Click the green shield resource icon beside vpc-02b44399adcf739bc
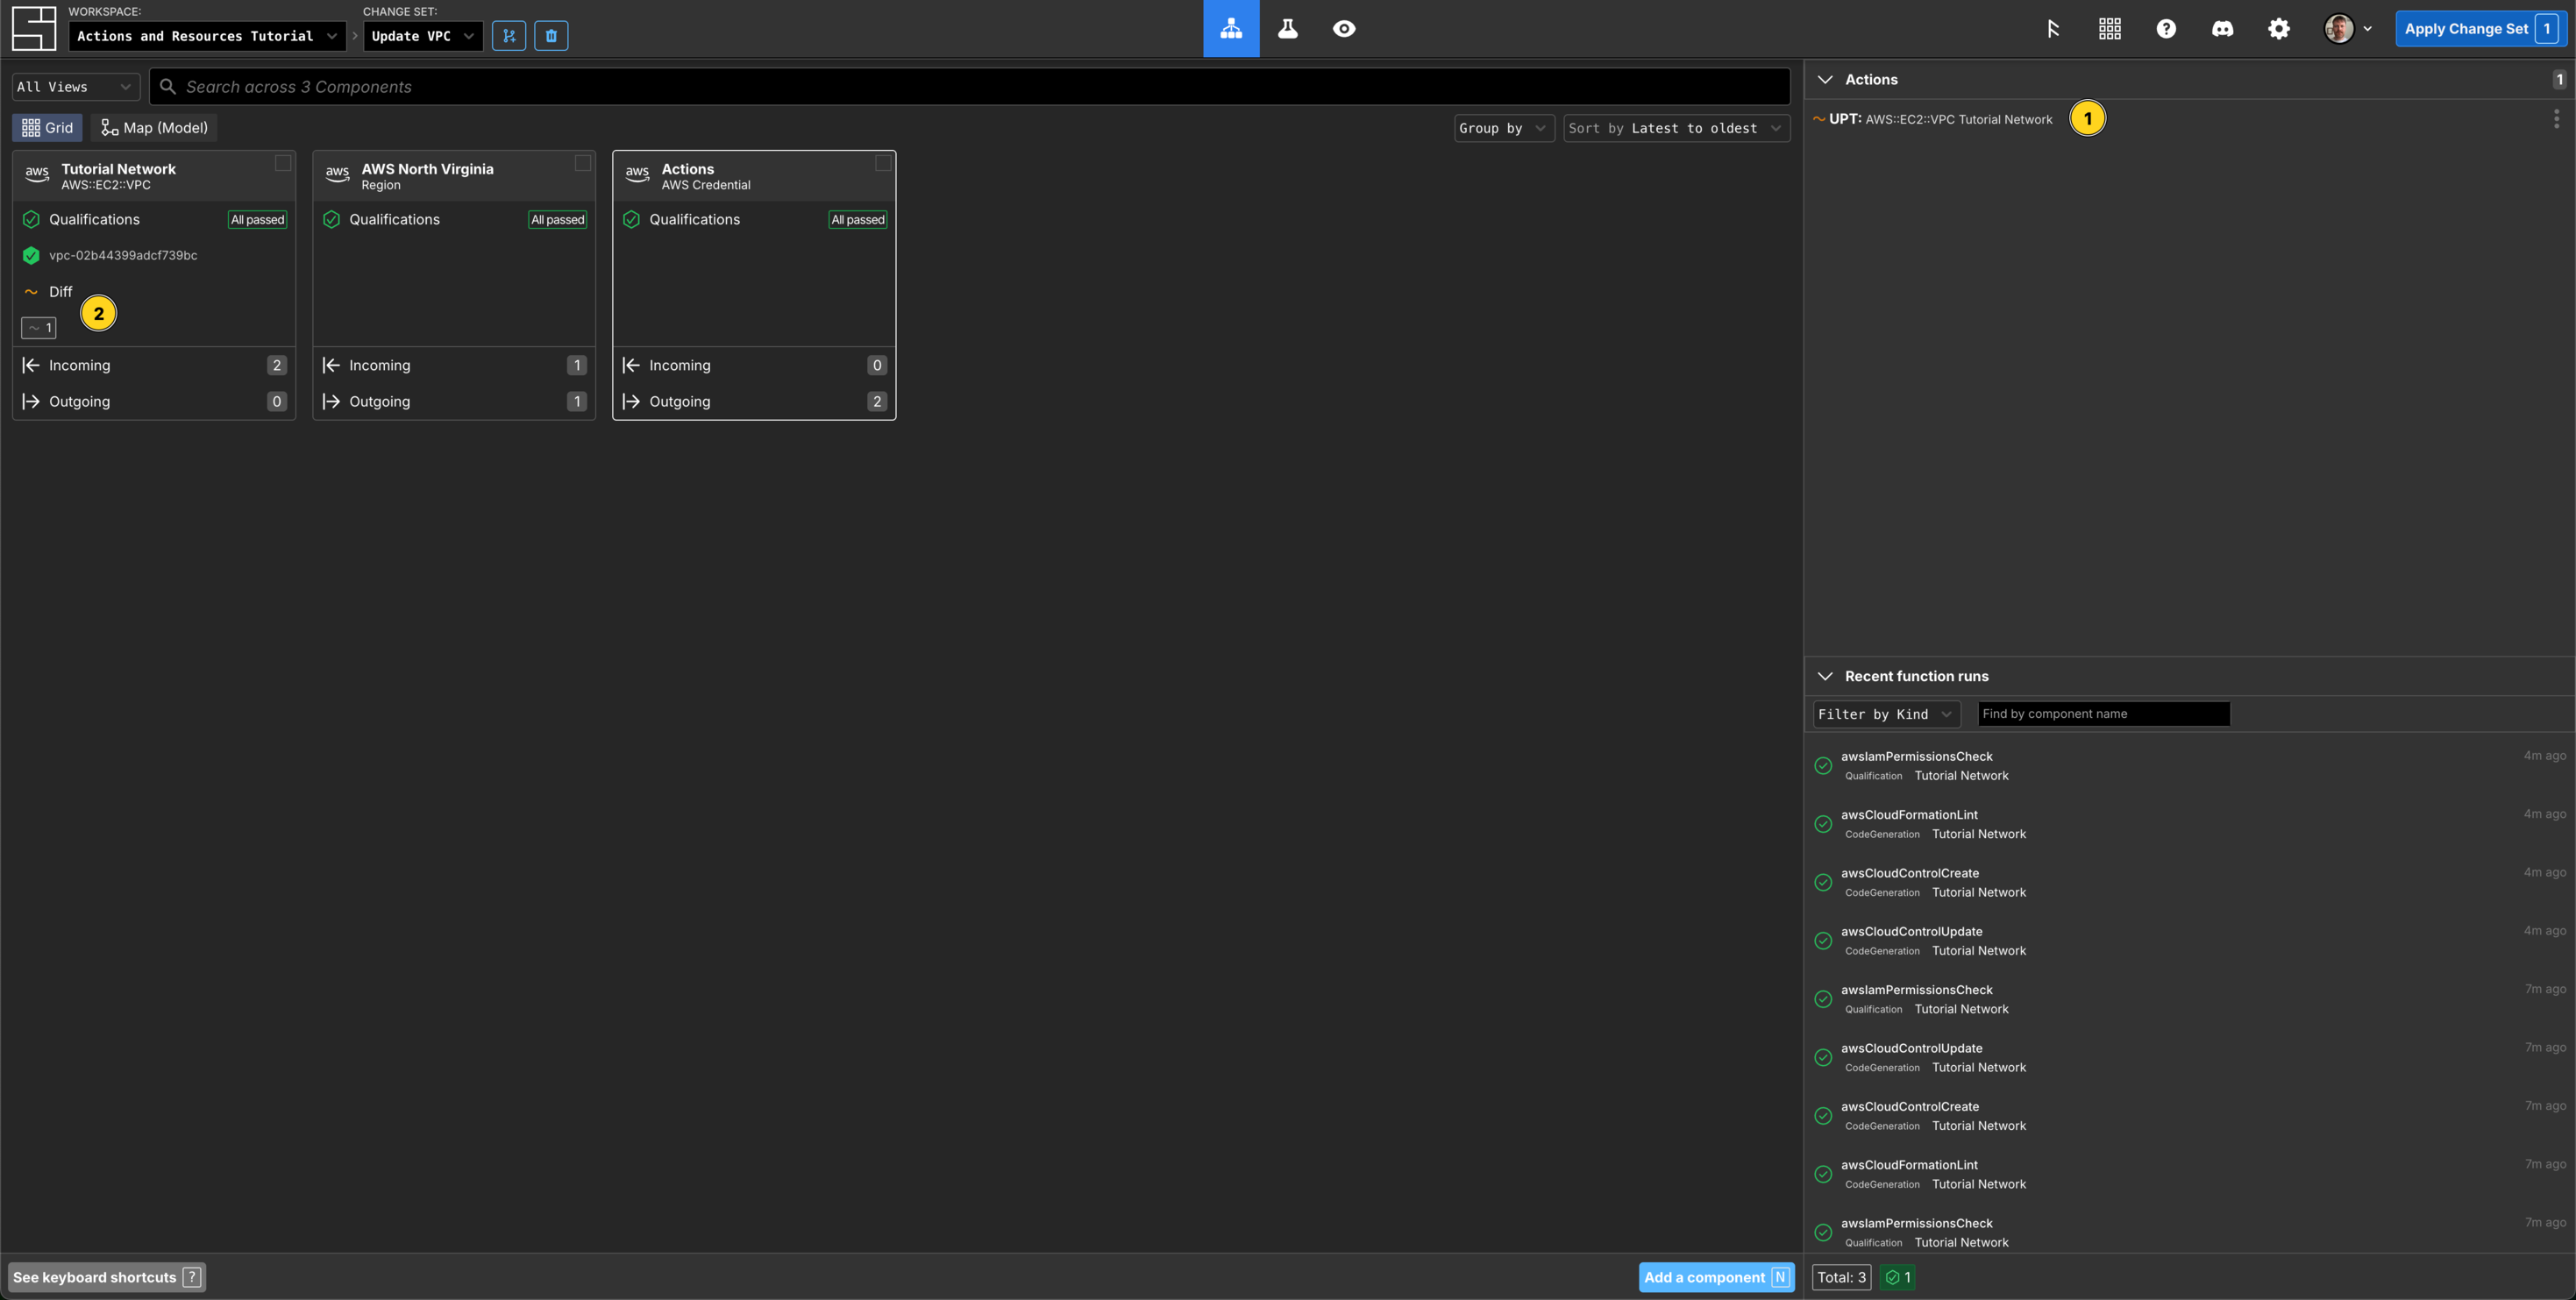 (x=31, y=255)
